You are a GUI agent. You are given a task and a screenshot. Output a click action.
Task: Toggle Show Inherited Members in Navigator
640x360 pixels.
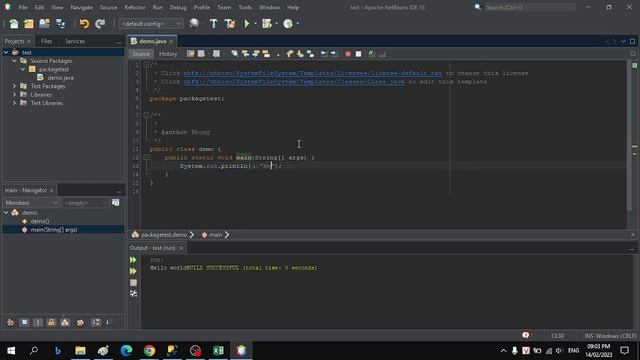coord(11,322)
